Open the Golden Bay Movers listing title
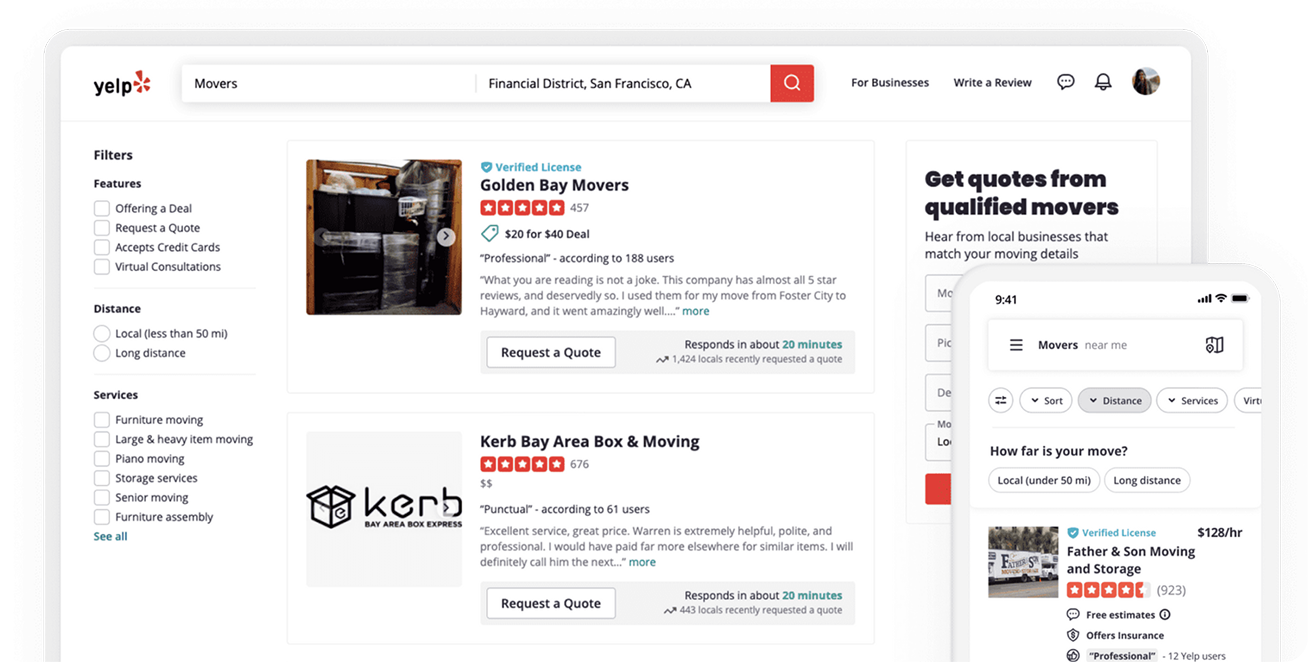 pos(554,185)
